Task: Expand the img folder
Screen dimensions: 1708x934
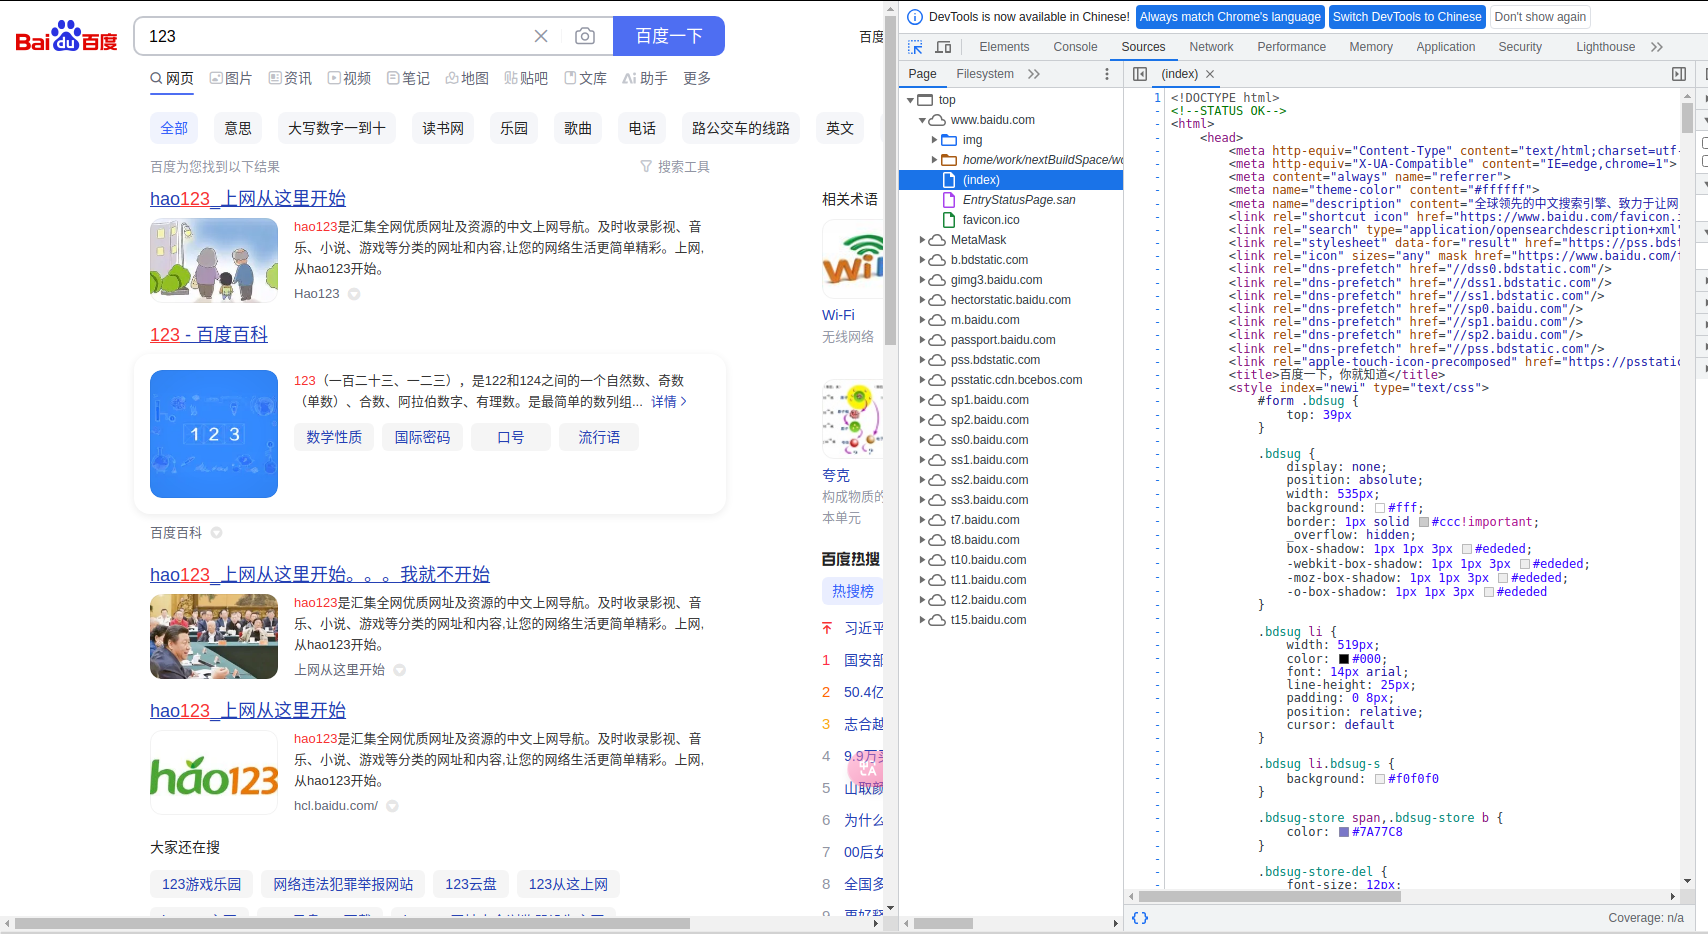Action: 935,140
